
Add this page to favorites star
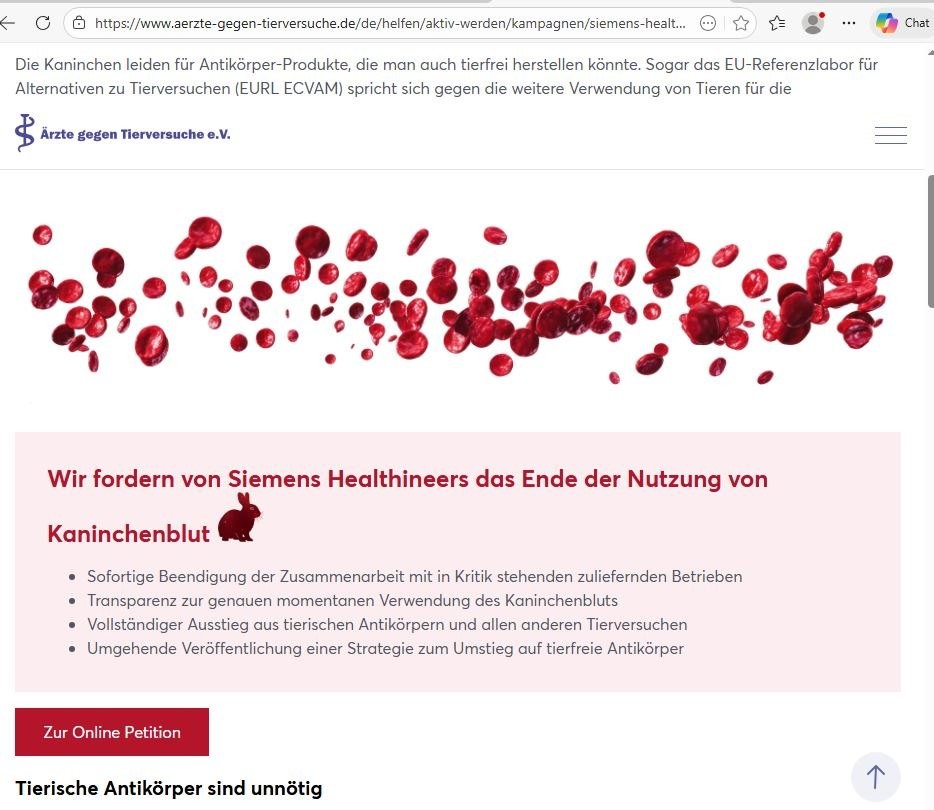[741, 22]
